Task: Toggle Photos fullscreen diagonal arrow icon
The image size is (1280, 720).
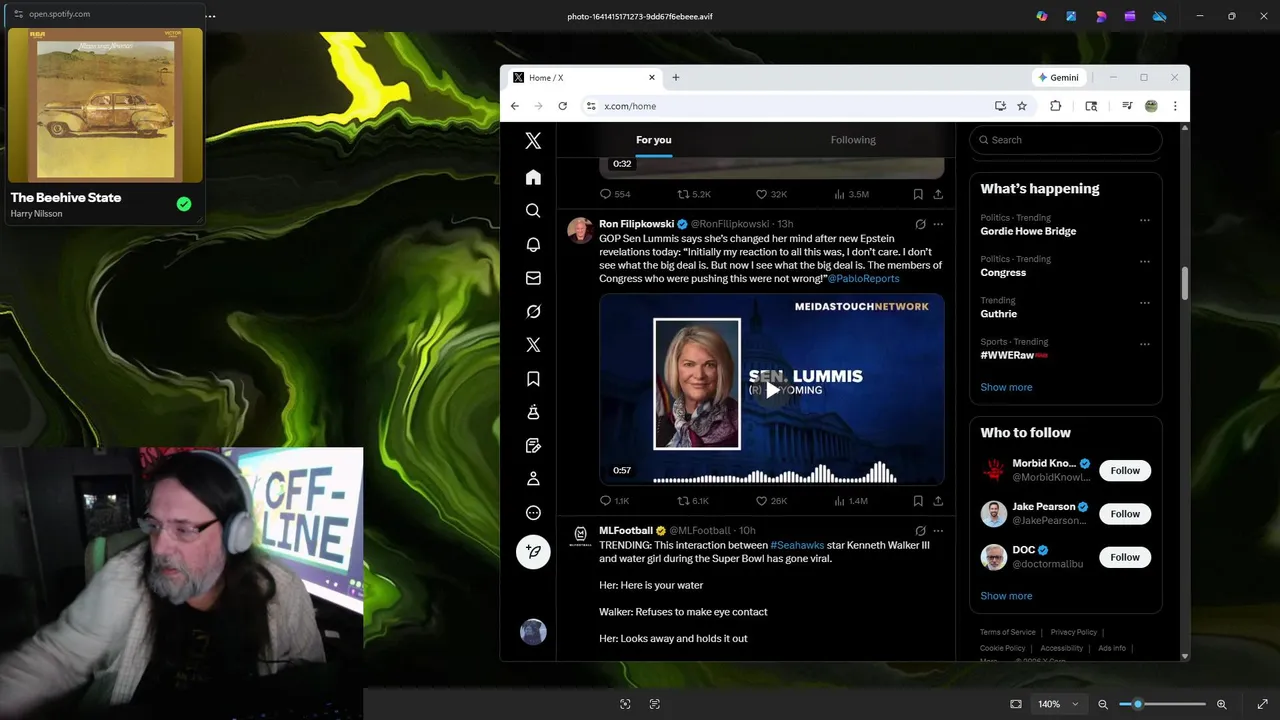Action: 1262,704
